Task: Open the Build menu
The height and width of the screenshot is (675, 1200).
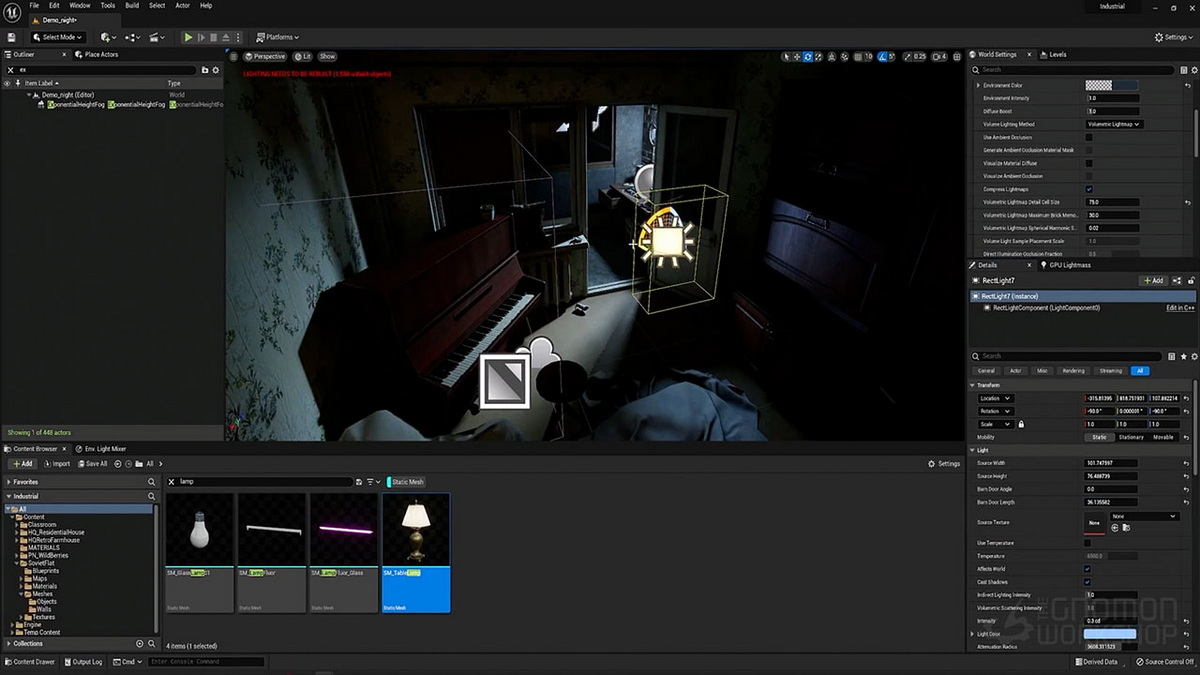Action: click(x=132, y=6)
